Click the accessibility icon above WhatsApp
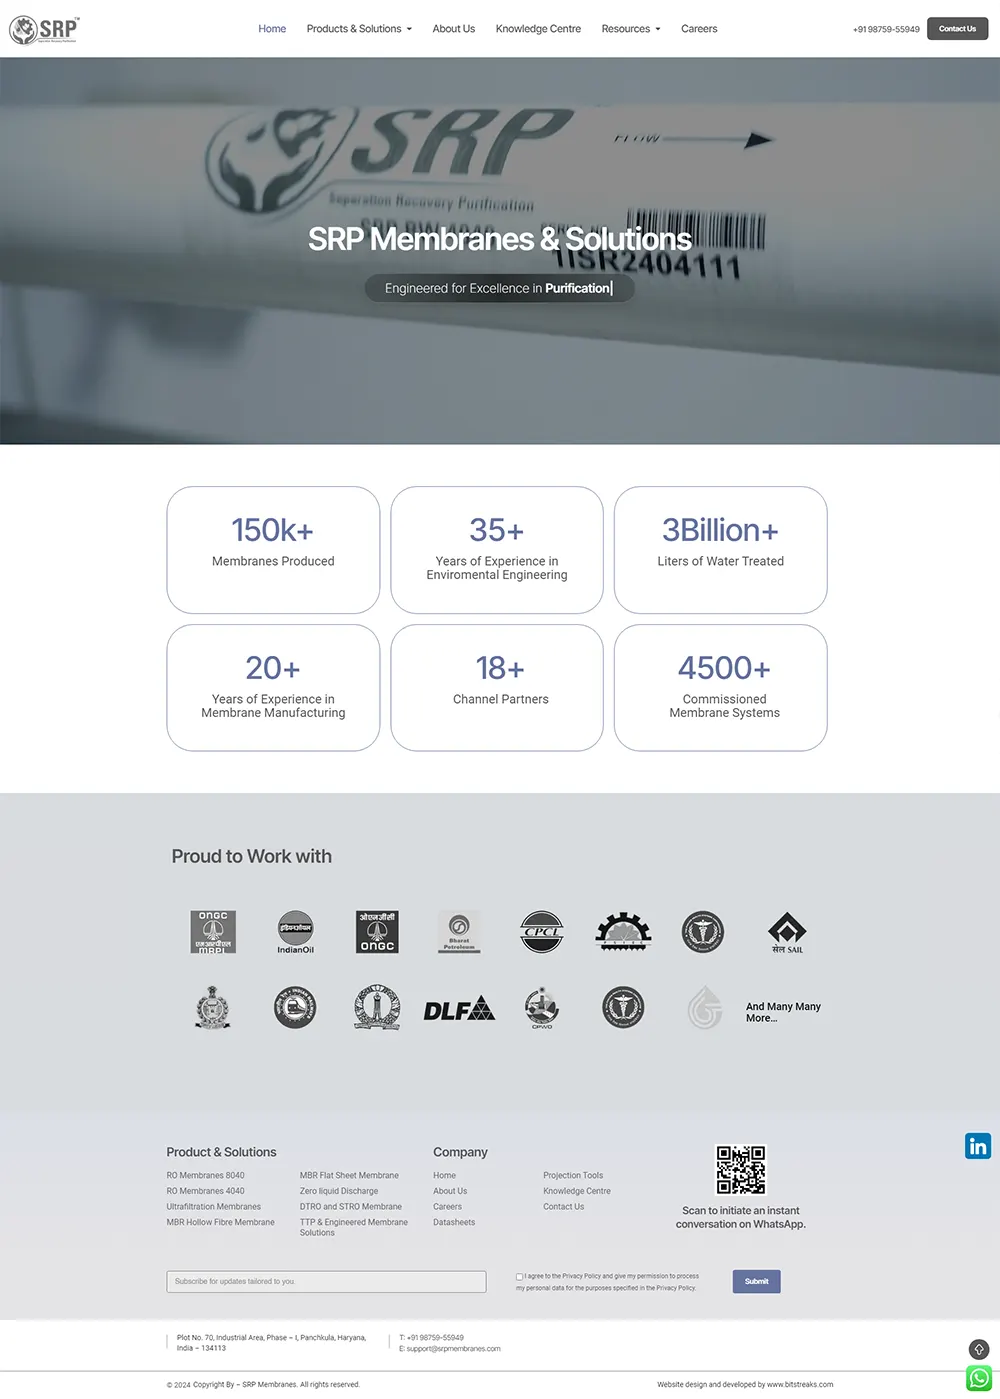The image size is (1000, 1399). pos(978,1348)
